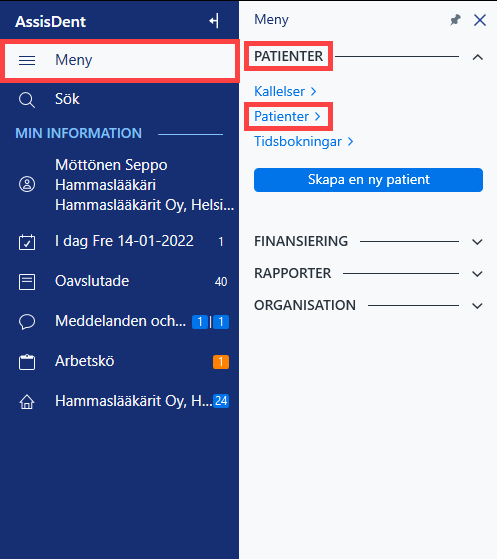Click the Sök magnifying glass icon

click(27, 100)
